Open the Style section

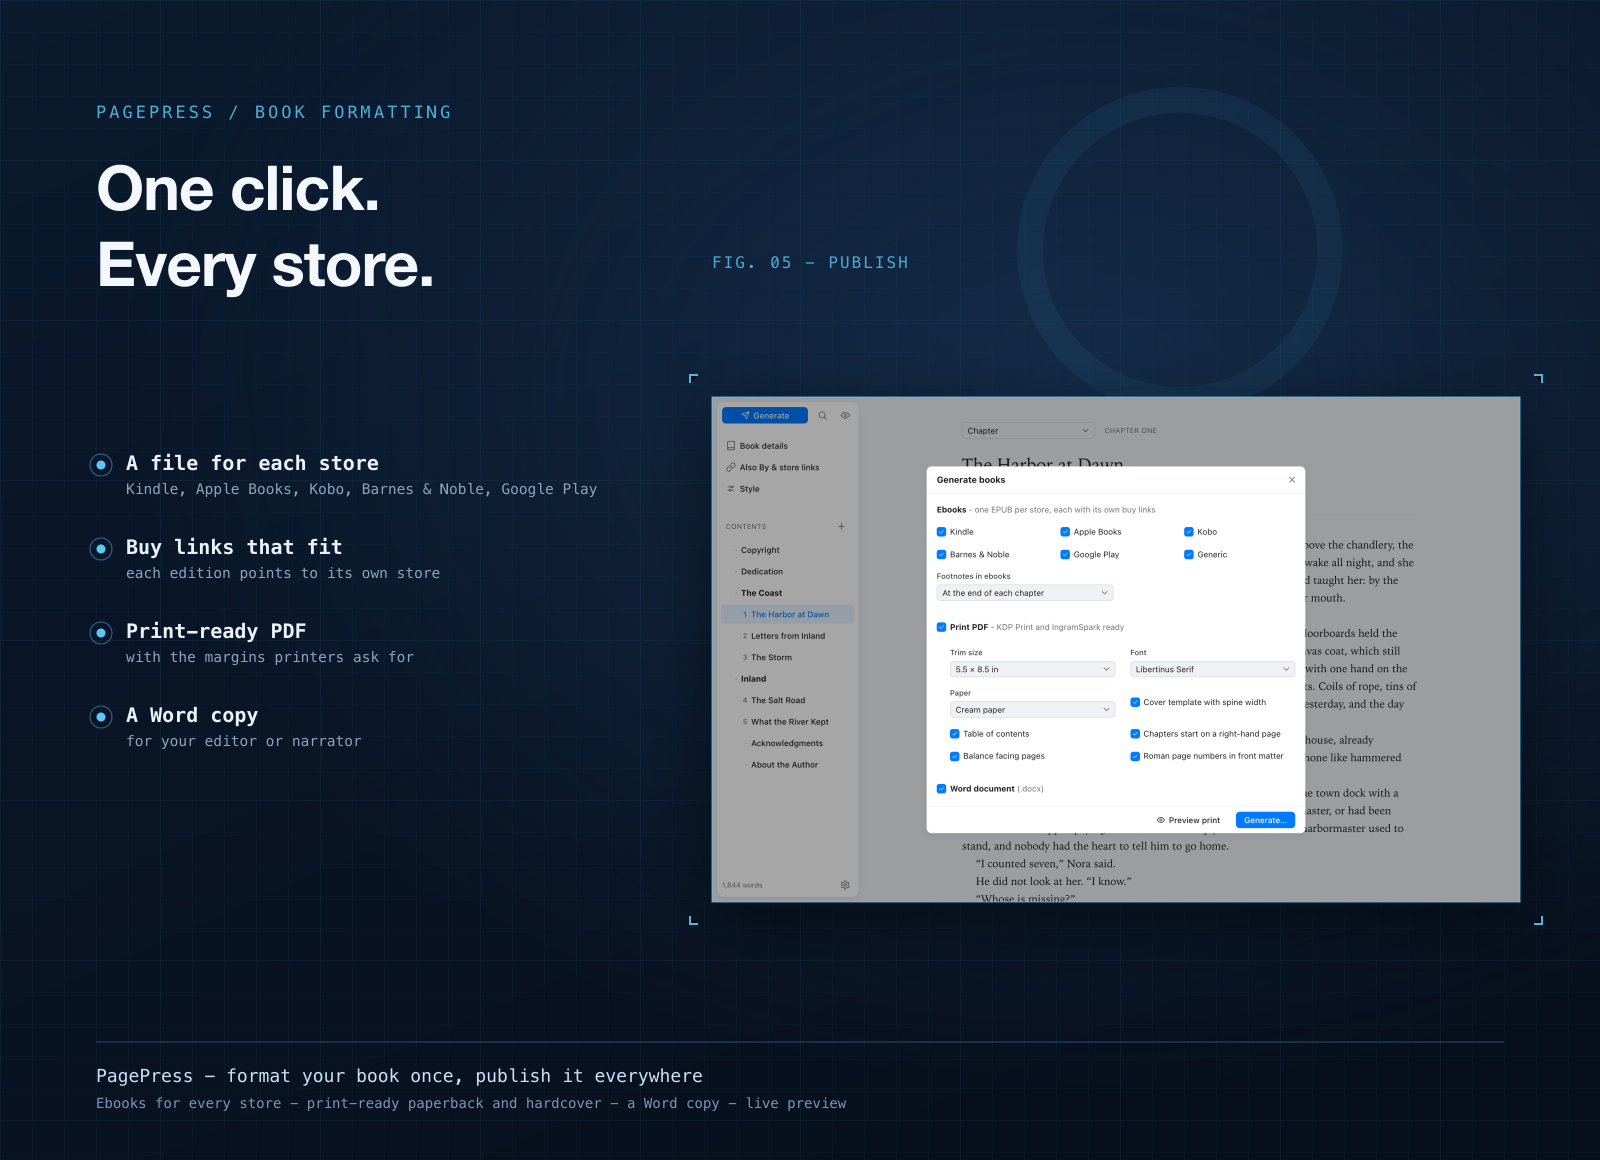pyautogui.click(x=787, y=489)
